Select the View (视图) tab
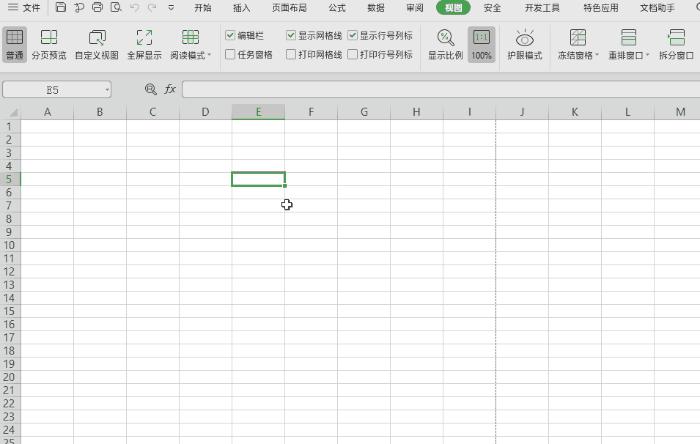The width and height of the screenshot is (700, 444). [x=453, y=8]
